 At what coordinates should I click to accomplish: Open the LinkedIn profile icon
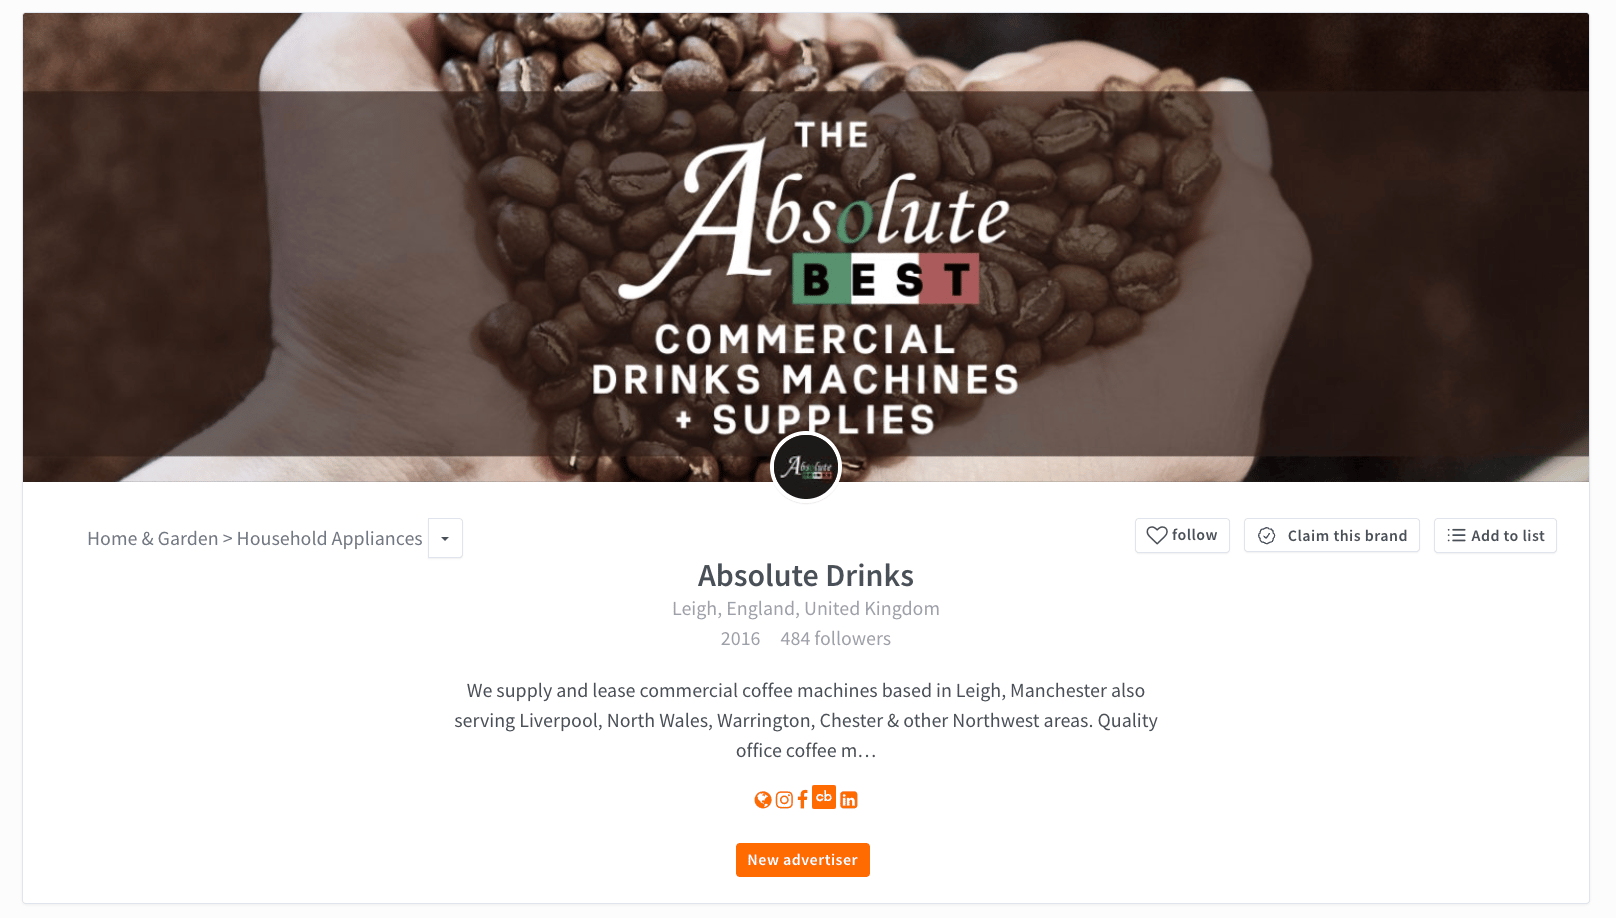849,800
